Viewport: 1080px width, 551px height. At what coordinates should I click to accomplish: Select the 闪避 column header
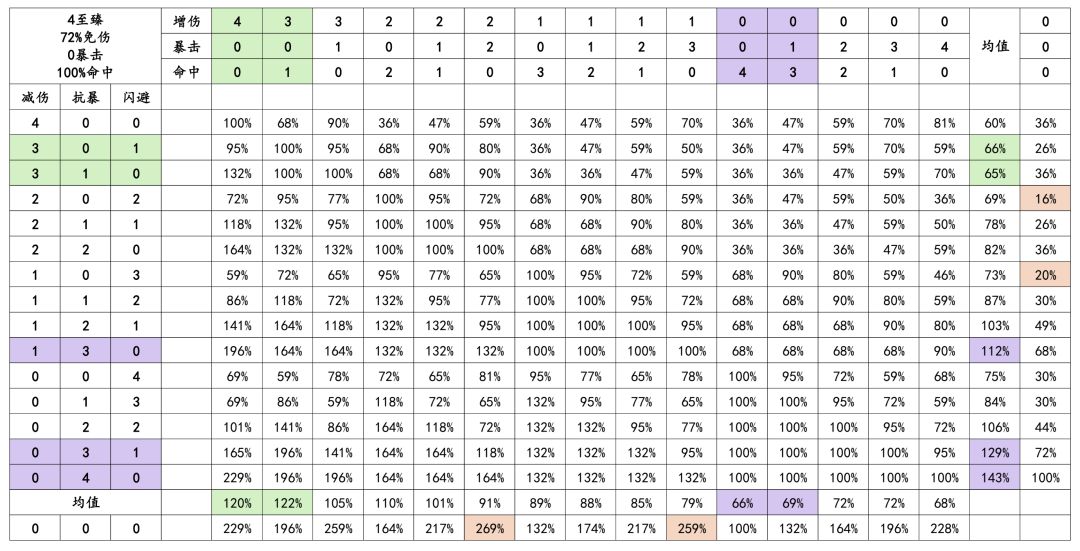click(x=136, y=97)
